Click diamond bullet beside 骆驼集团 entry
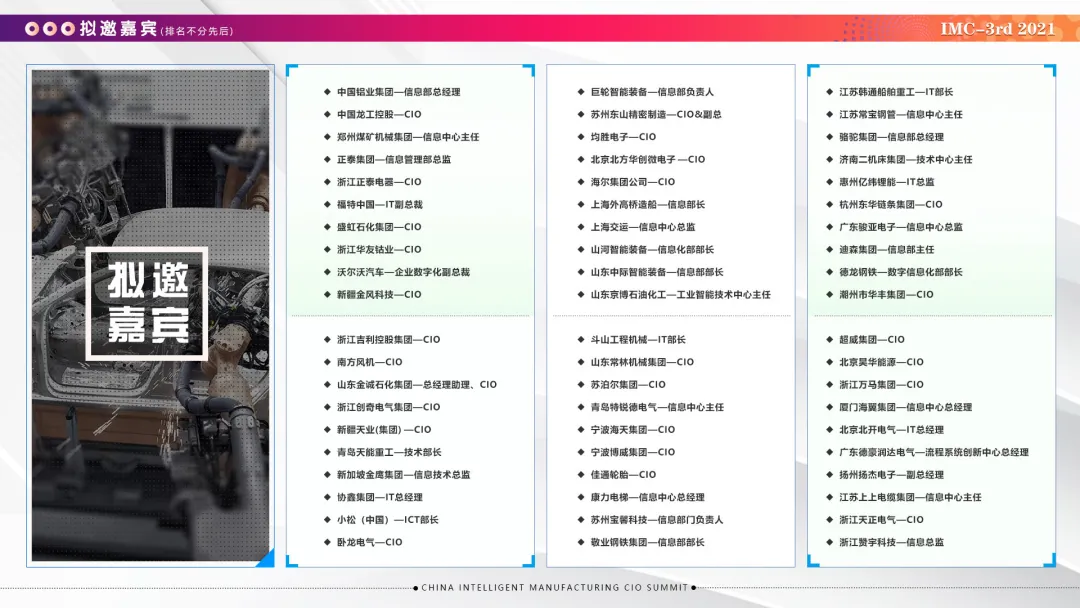Image resolution: width=1080 pixels, height=608 pixels. (830, 137)
